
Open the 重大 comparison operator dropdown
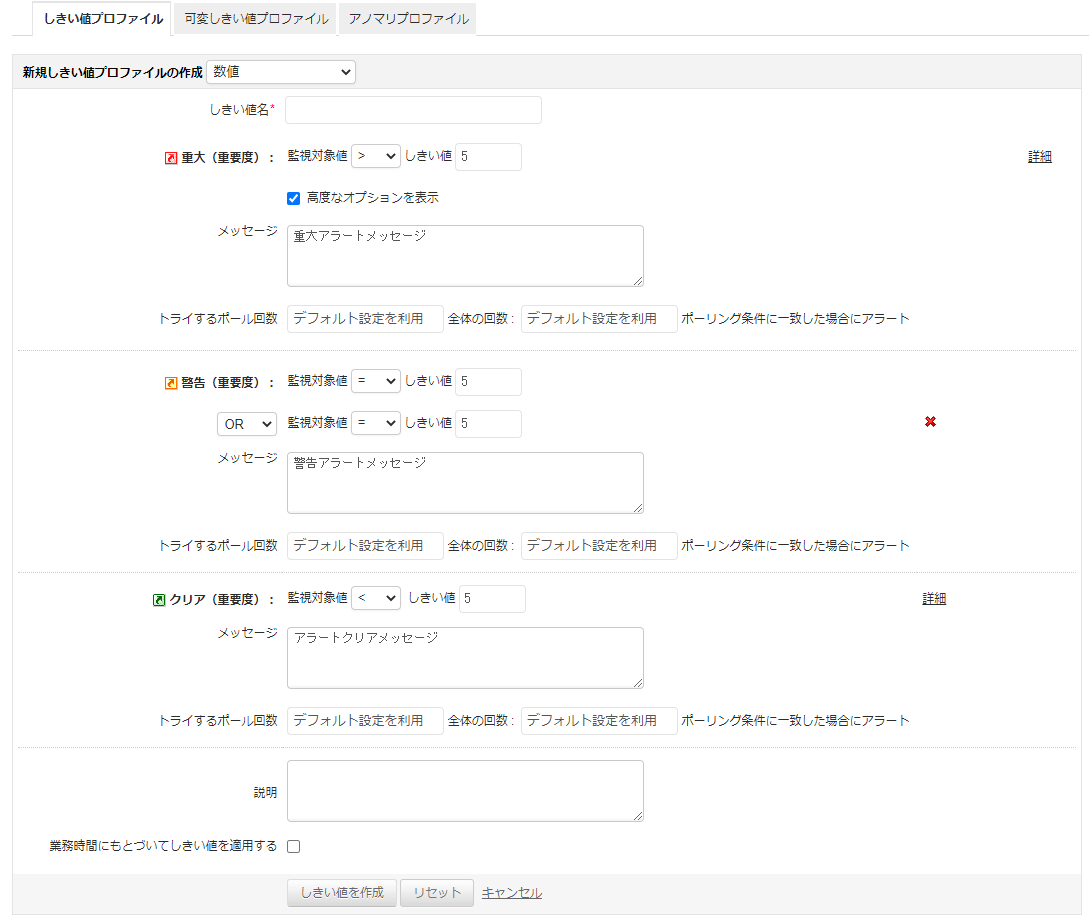click(x=375, y=157)
